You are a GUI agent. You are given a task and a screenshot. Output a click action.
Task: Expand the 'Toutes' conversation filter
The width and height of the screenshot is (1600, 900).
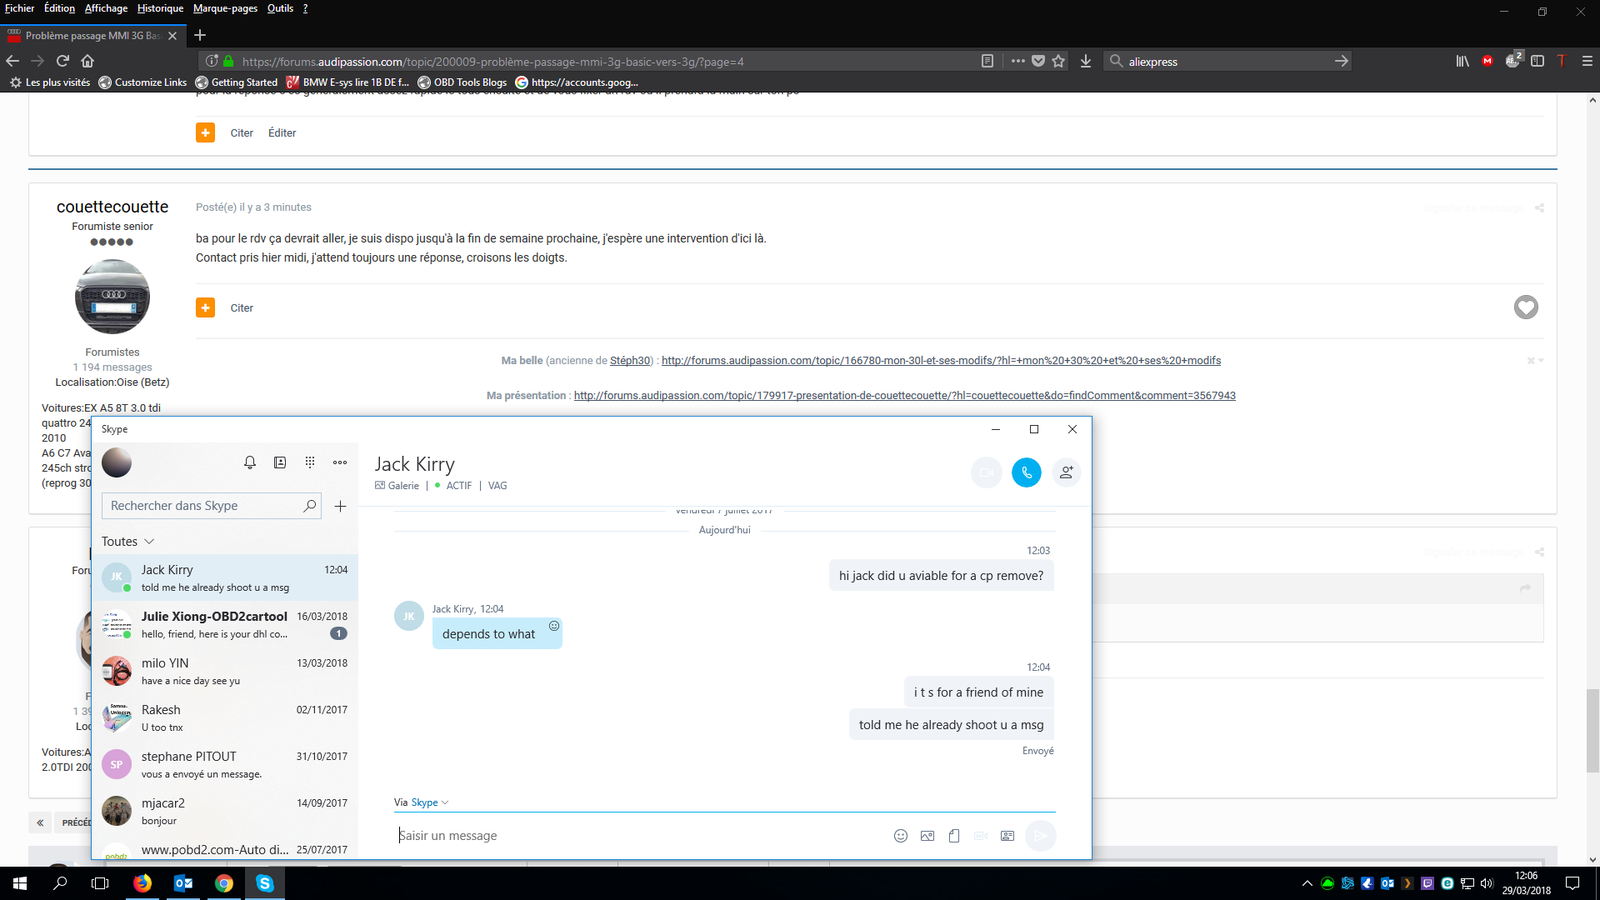click(x=128, y=541)
